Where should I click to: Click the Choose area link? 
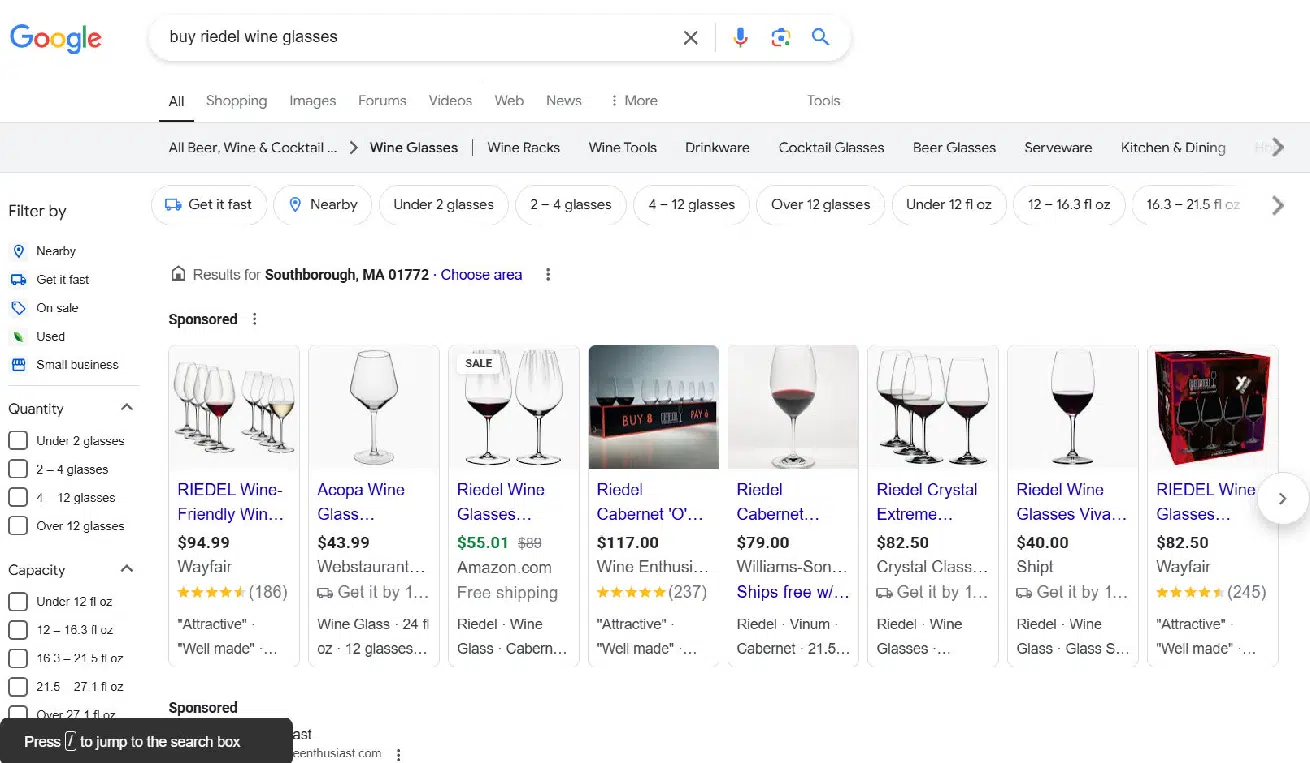(x=481, y=274)
